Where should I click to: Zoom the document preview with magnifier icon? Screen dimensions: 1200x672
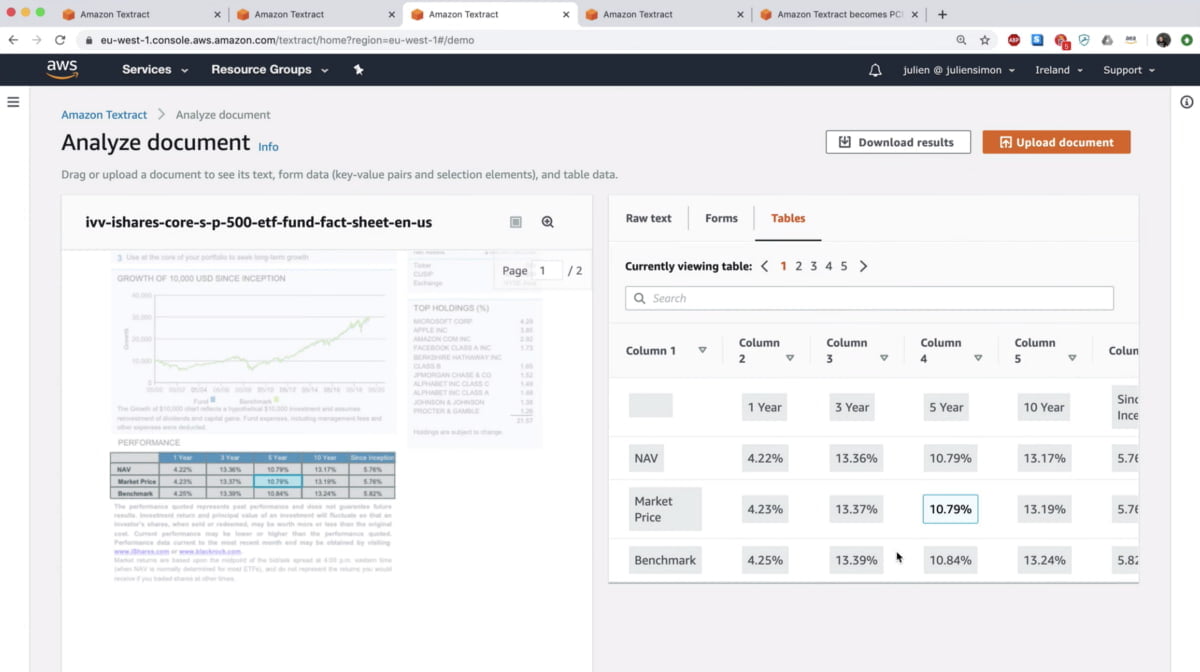(548, 222)
